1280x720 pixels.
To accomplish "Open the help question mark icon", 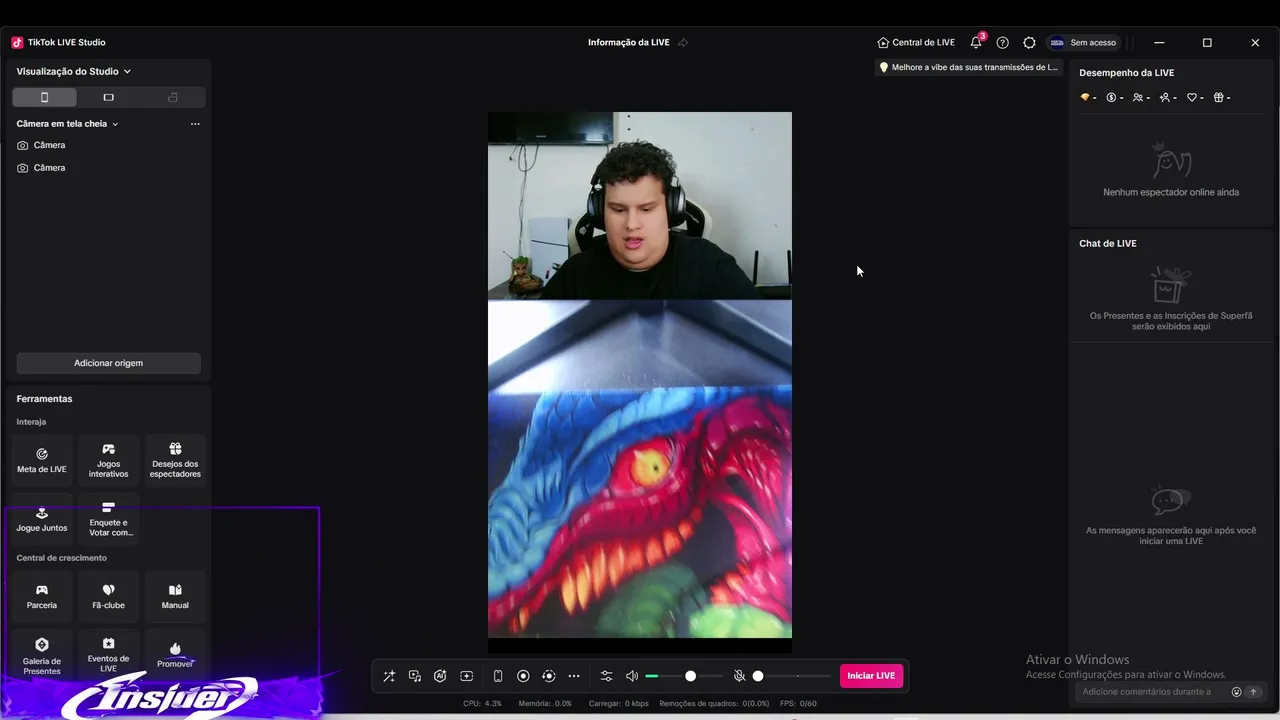I will (1003, 43).
